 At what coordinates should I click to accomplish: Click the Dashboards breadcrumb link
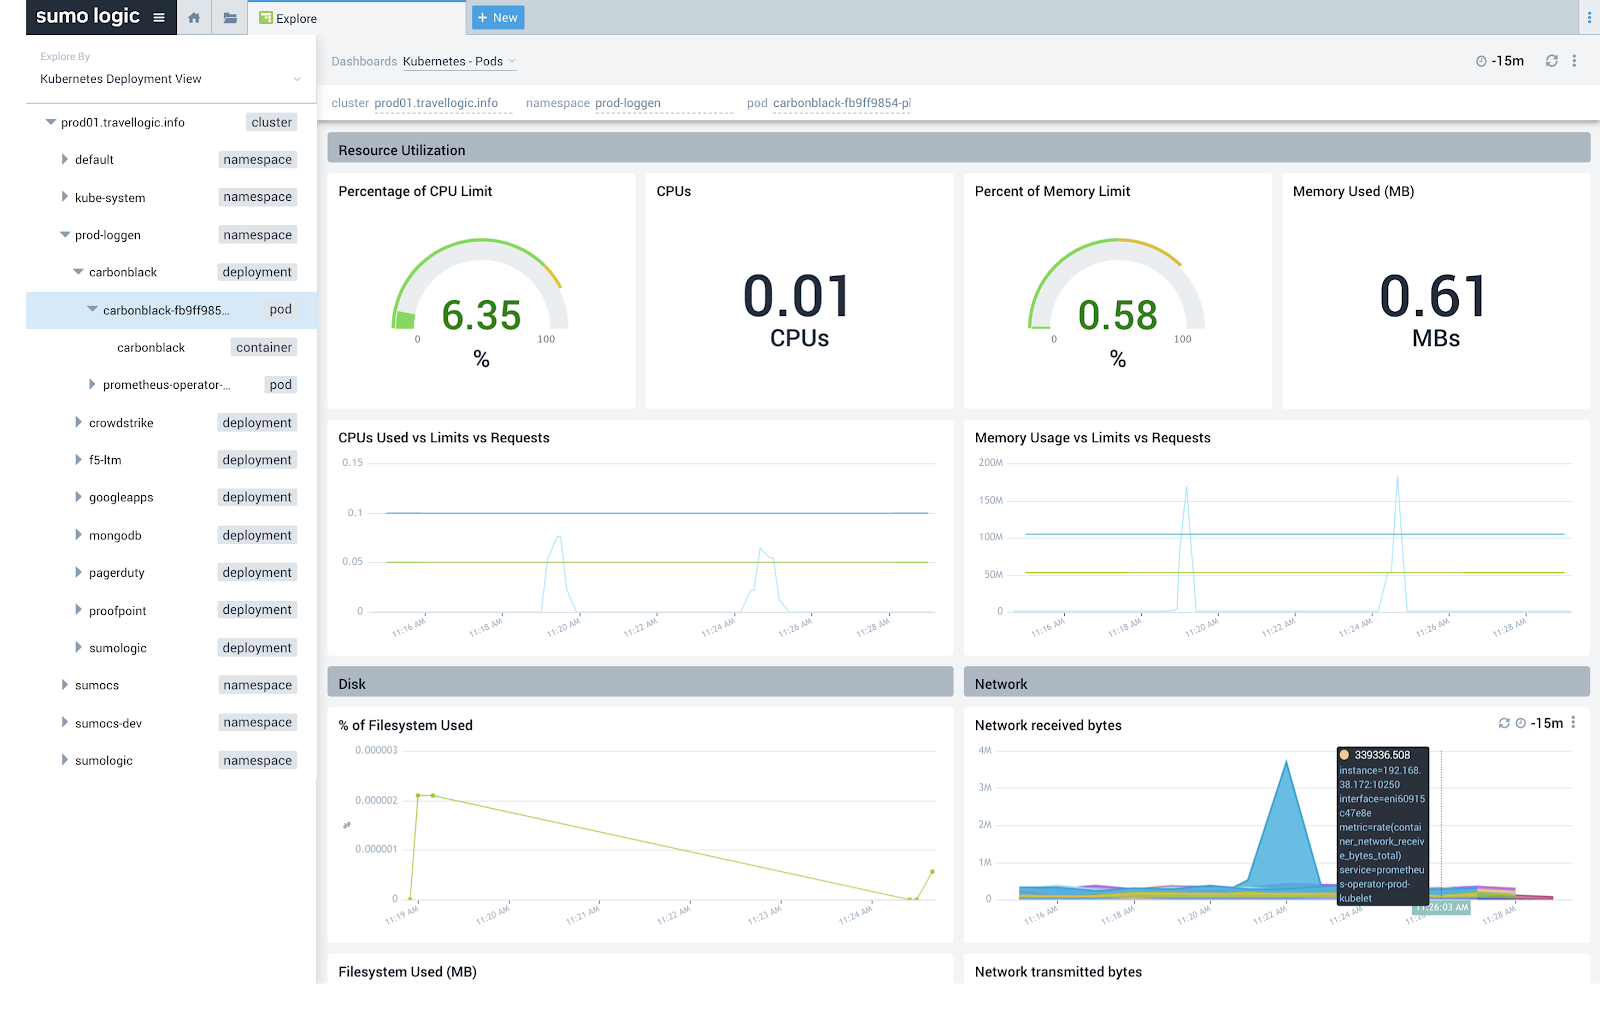[364, 62]
